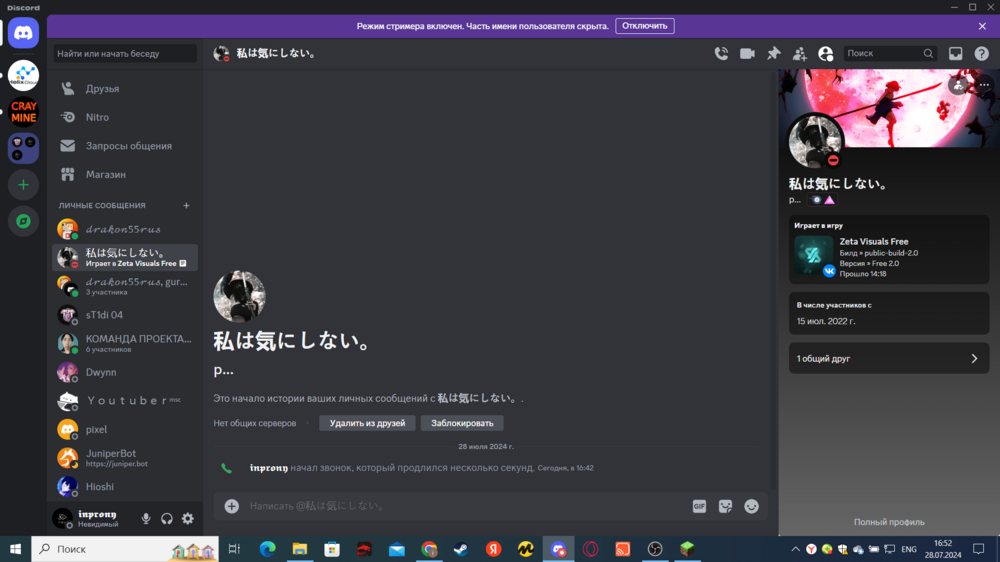Click the Найти или начать беседу field
Image resolution: width=1000 pixels, height=562 pixels.
click(x=125, y=54)
